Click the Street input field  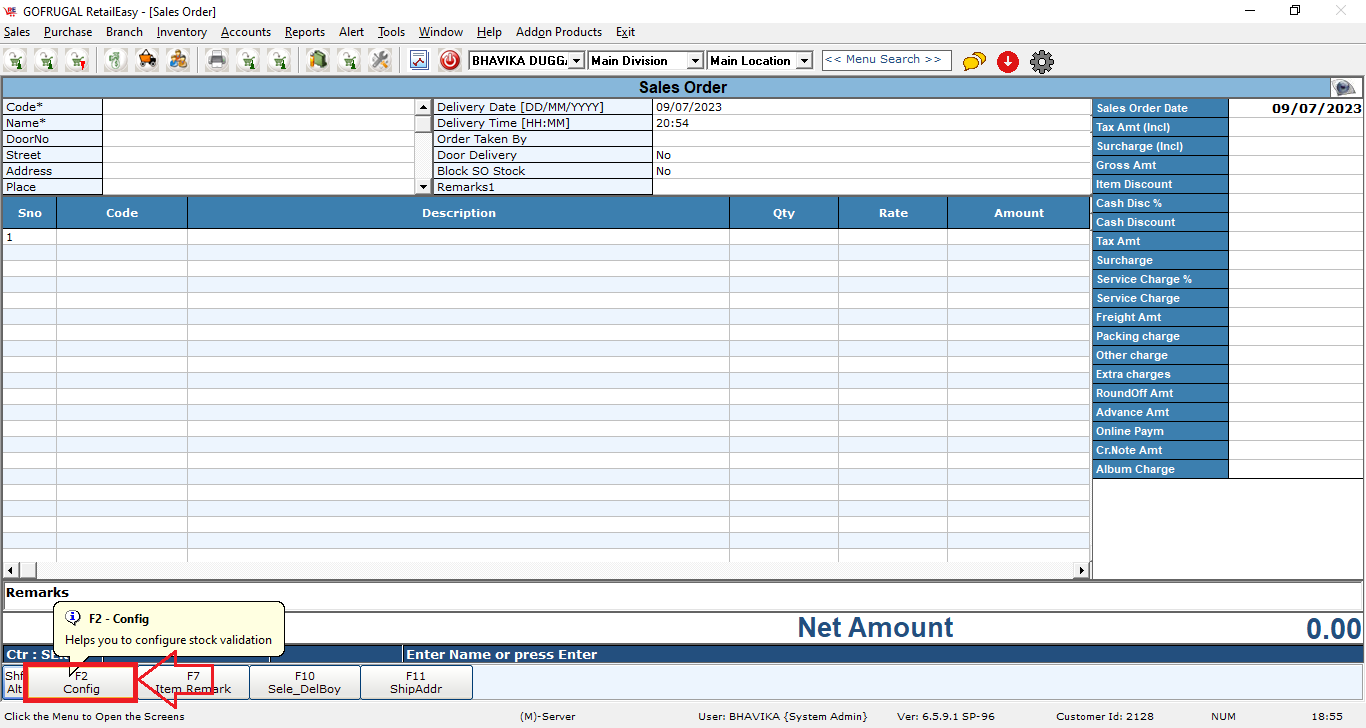pos(258,155)
